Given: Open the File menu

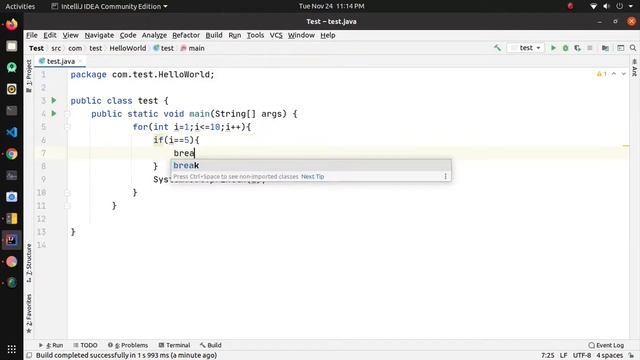Looking at the screenshot, I should point(32,35).
